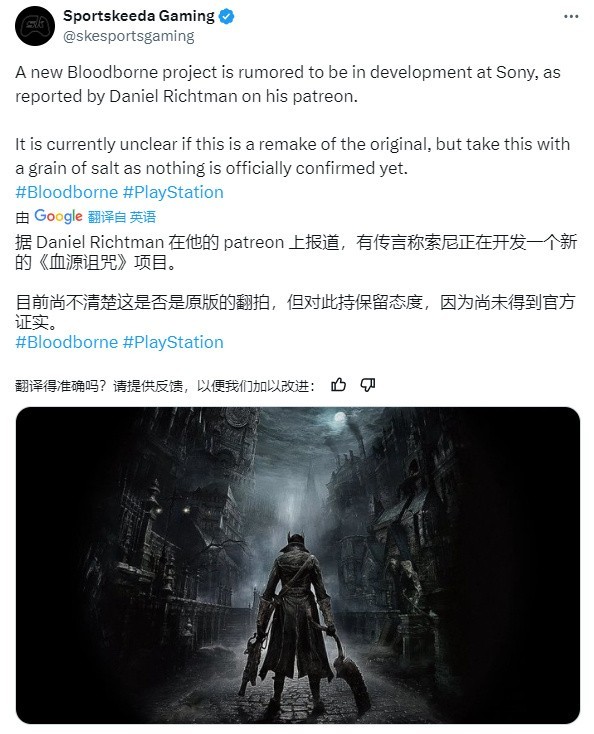The image size is (594, 734).
Task: Open the @skesportsgaming handle
Action: point(129,36)
